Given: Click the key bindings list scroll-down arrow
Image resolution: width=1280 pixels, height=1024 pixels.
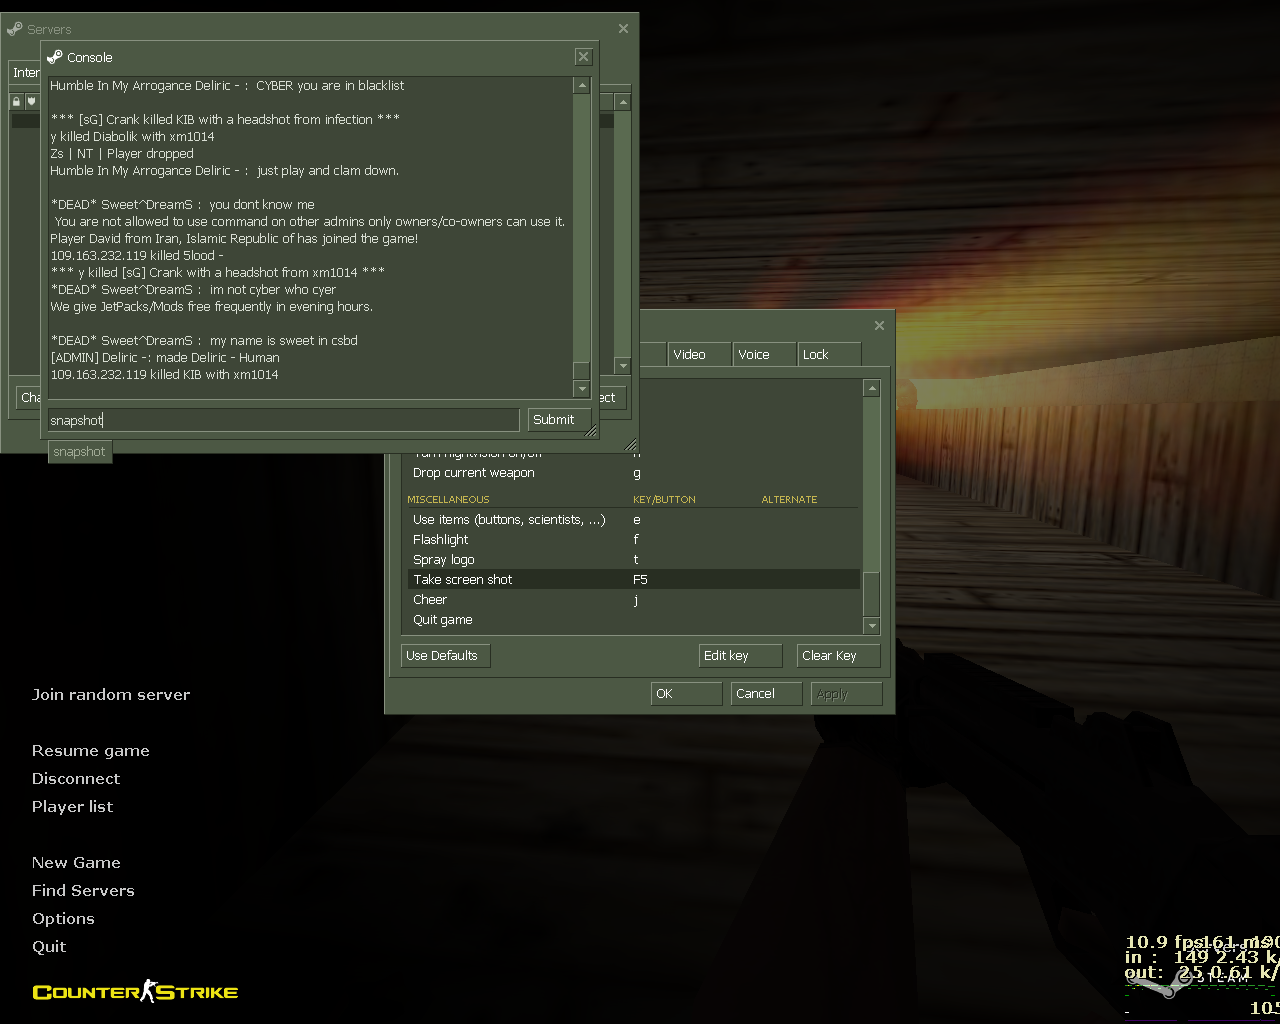Looking at the screenshot, I should 871,626.
